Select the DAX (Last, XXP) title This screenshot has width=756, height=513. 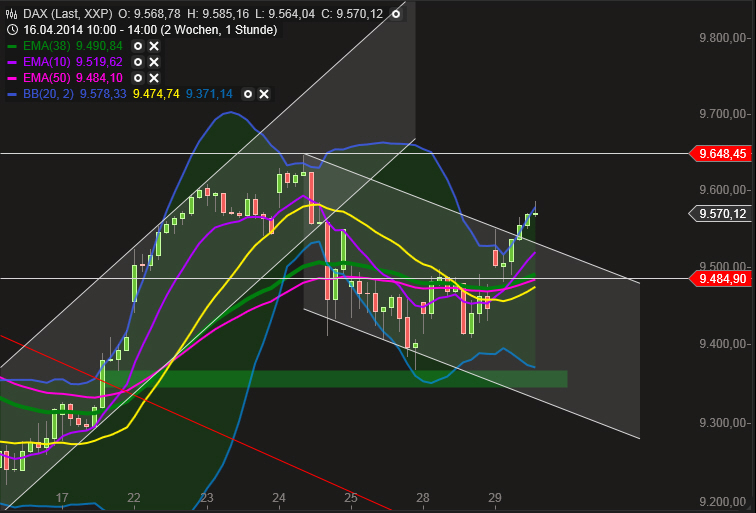tap(68, 14)
